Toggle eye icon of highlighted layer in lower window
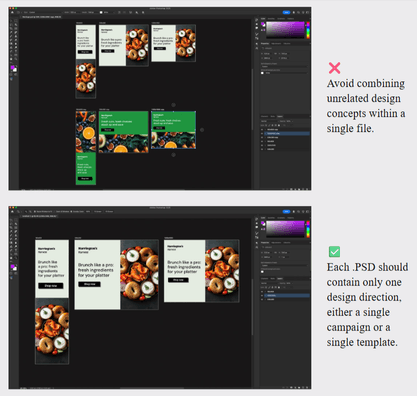Screen dimensions: 417x396 [x=262, y=295]
